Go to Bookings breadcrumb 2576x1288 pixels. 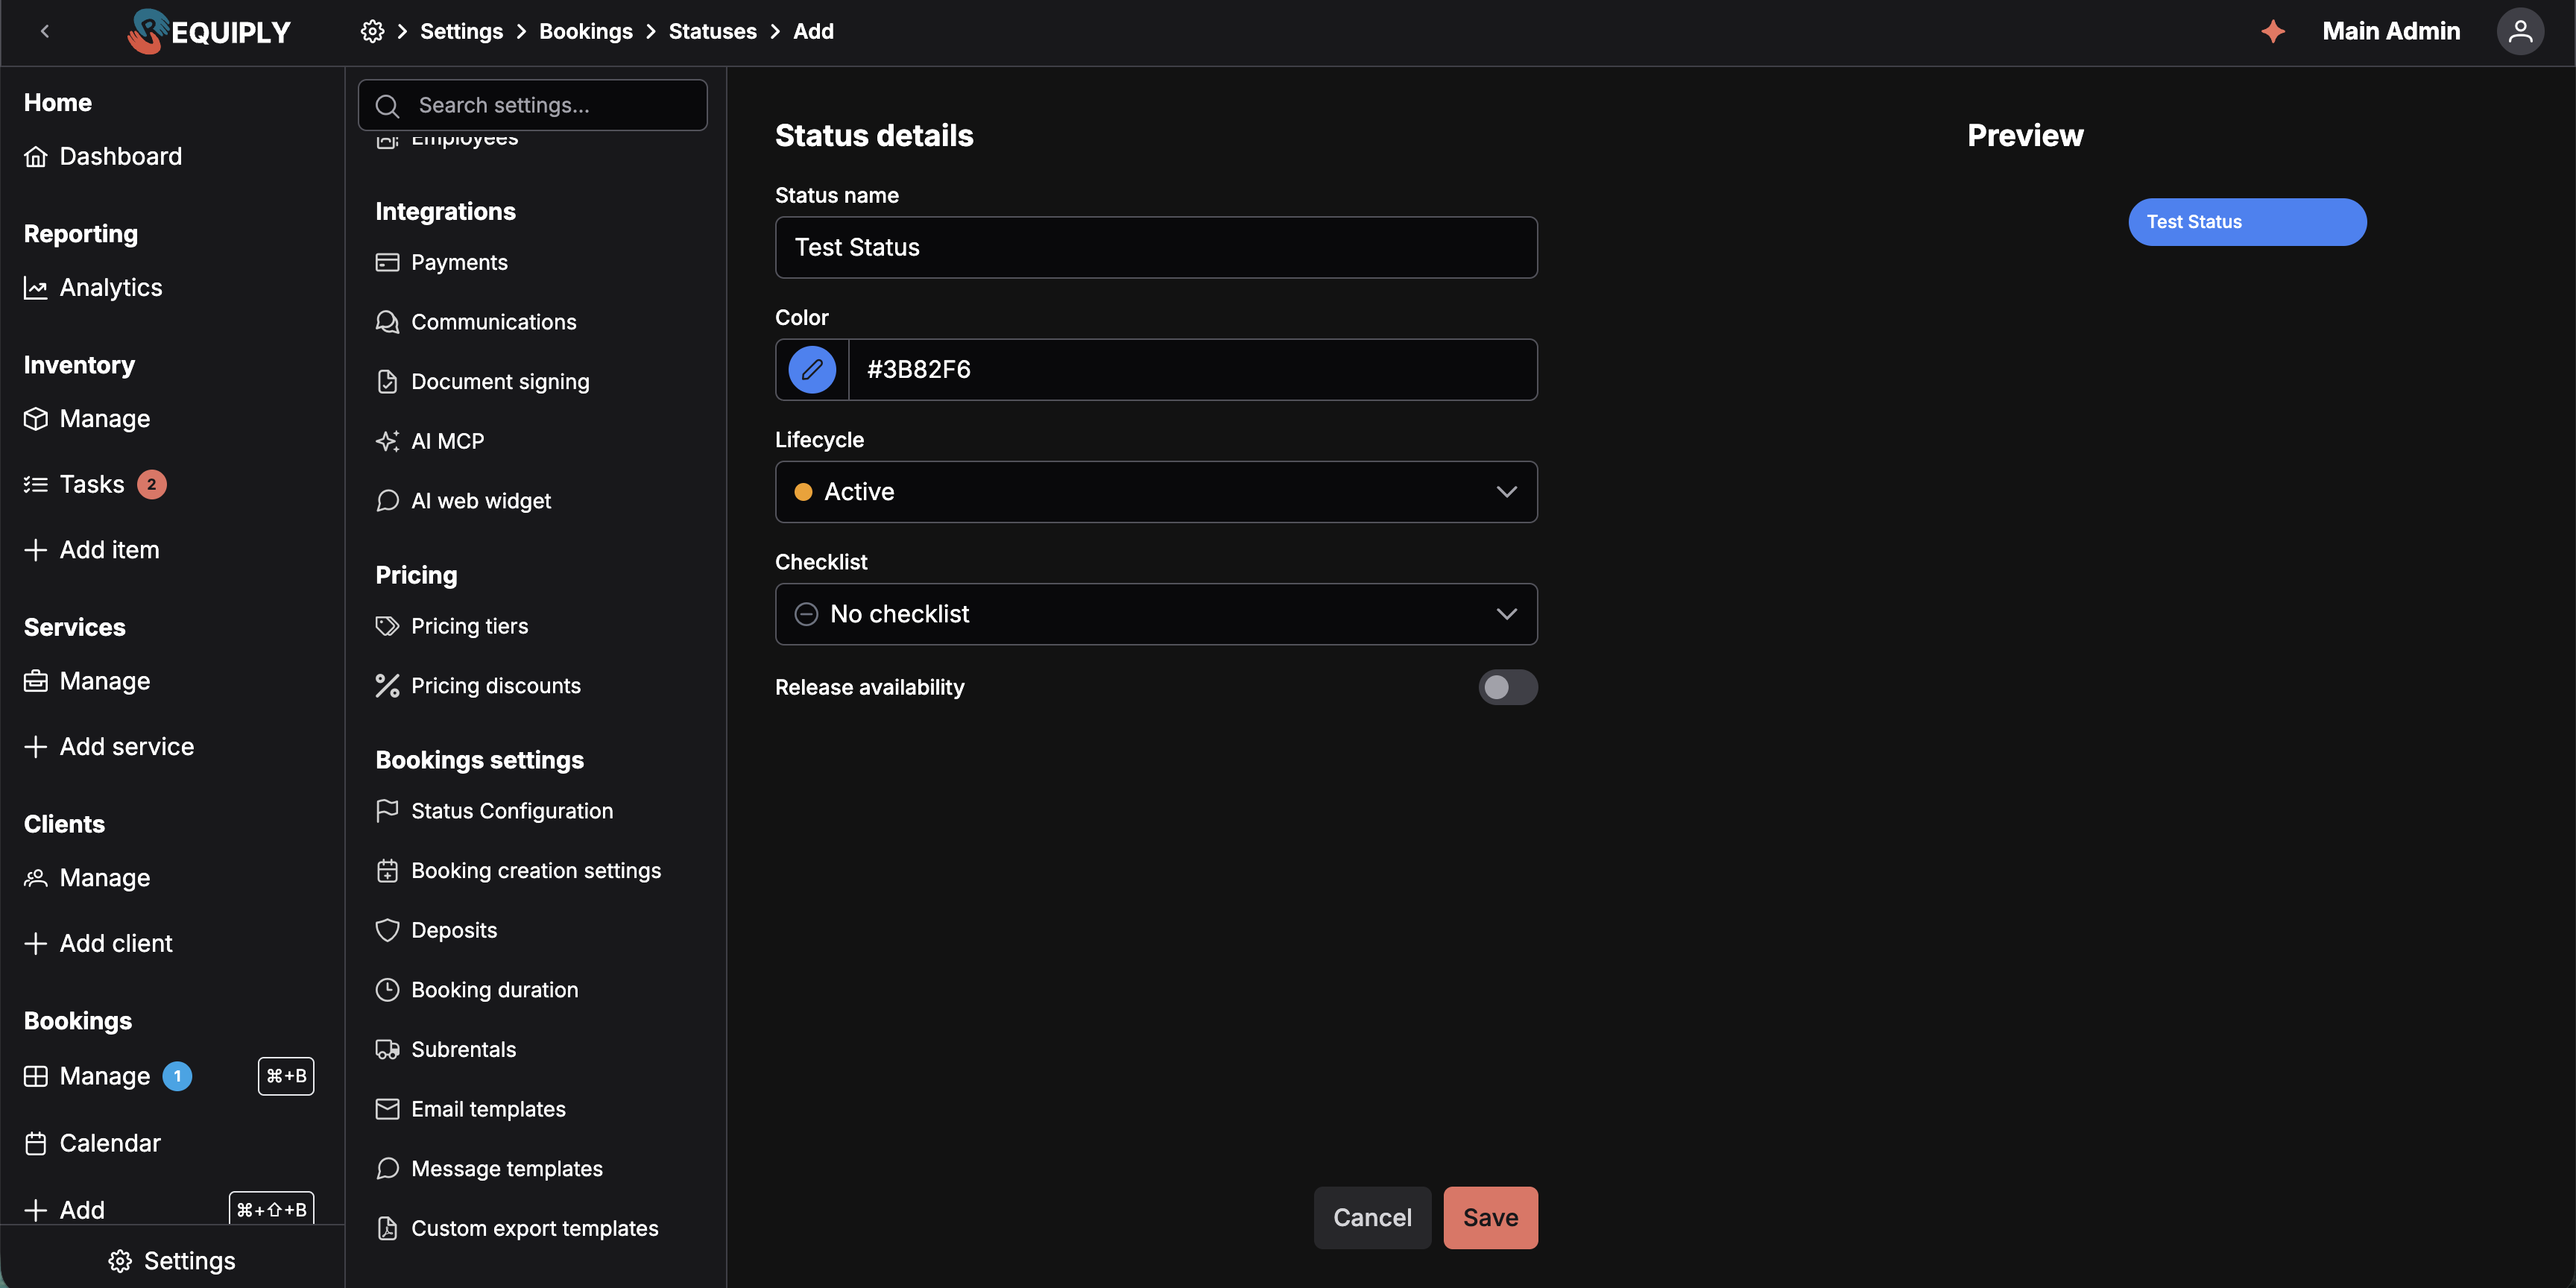pyautogui.click(x=586, y=32)
